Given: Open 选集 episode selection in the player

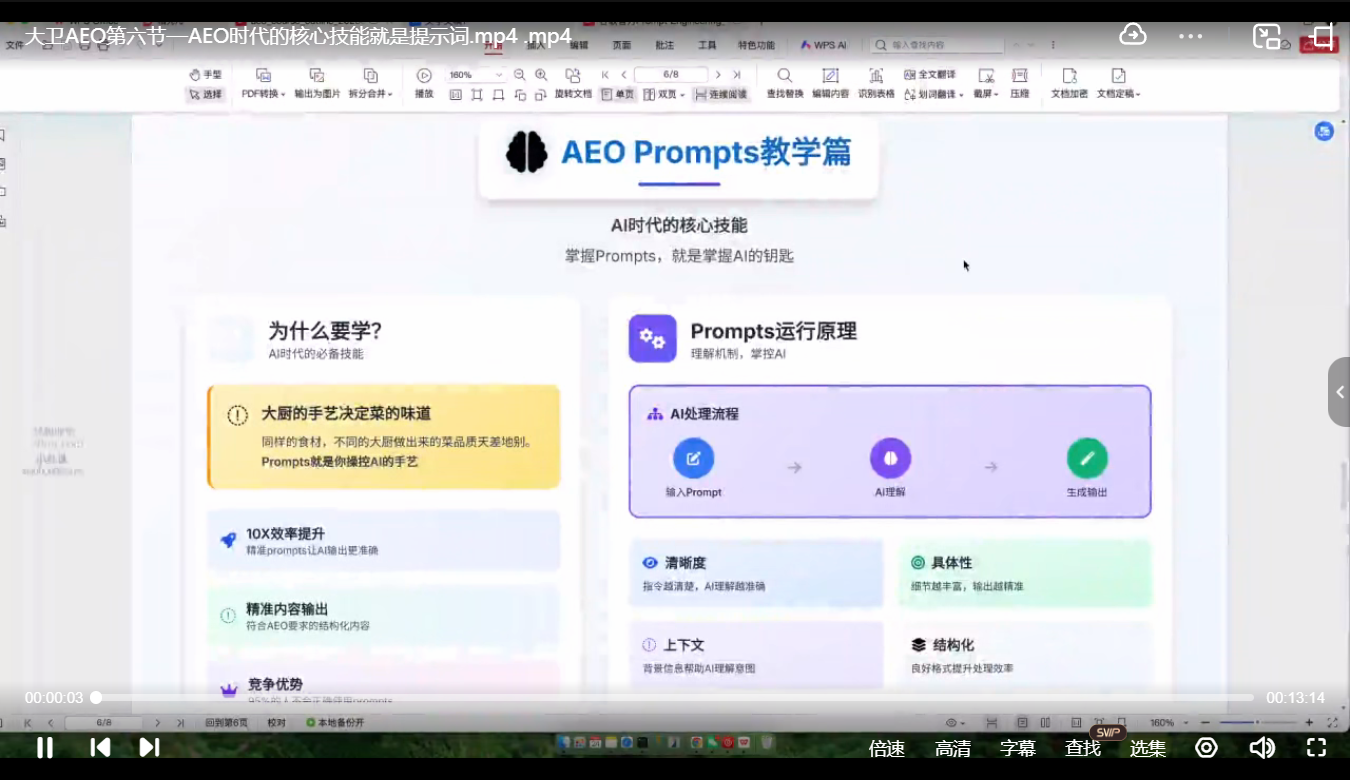Looking at the screenshot, I should [1146, 747].
